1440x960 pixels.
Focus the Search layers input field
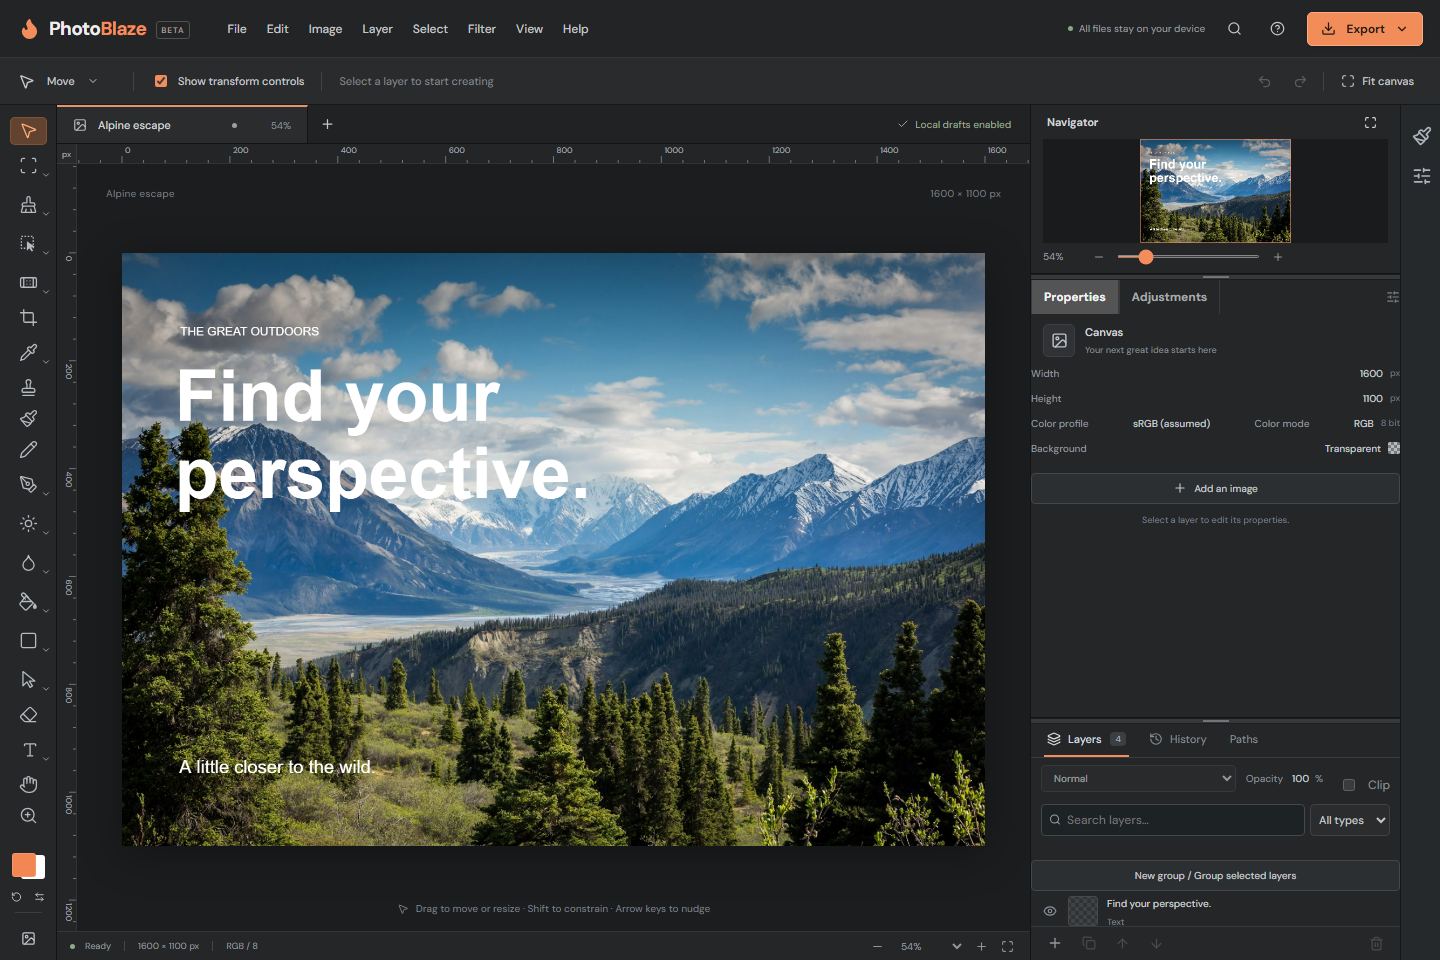1172,820
